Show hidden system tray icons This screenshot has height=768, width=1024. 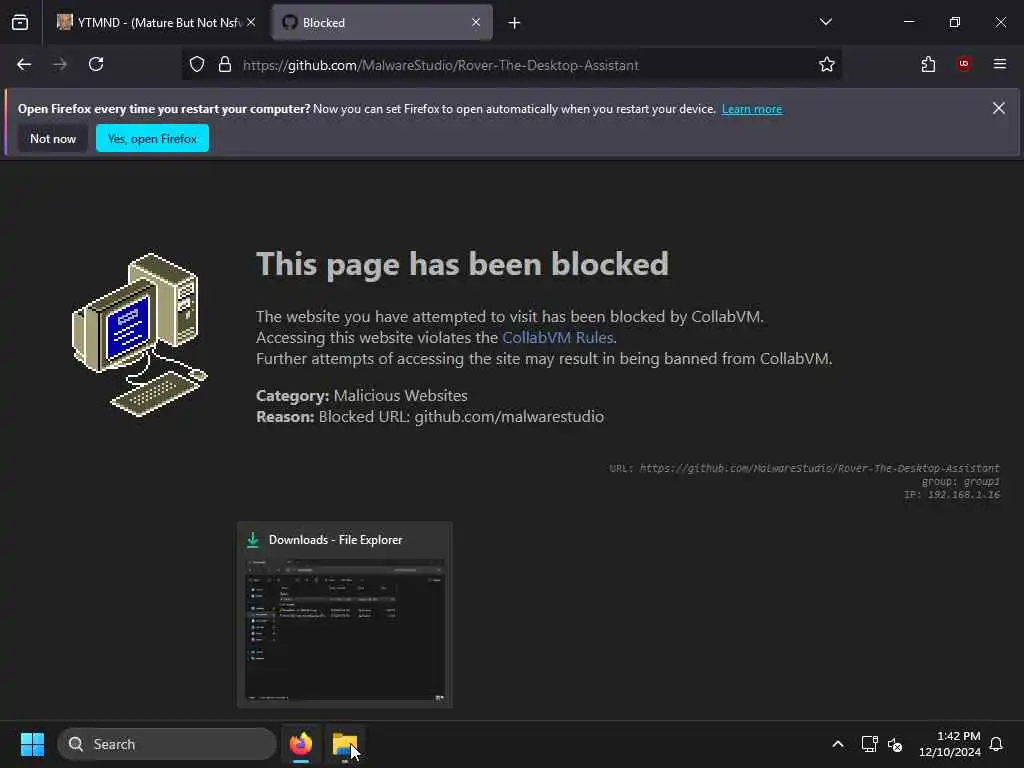click(x=838, y=744)
